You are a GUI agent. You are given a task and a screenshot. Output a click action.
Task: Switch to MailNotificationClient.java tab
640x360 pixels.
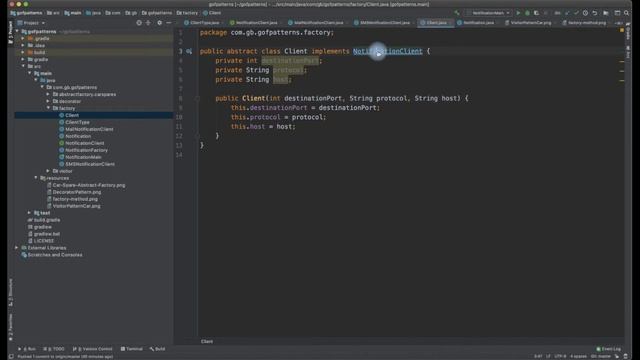[316, 23]
